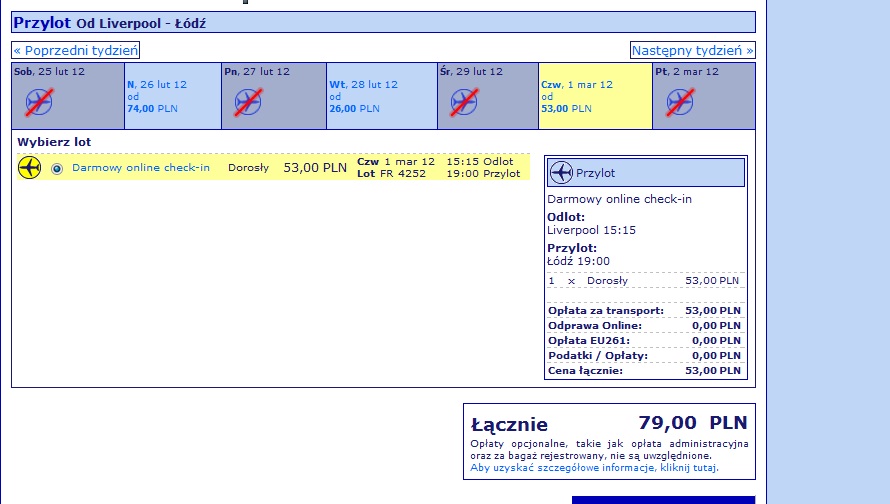Click crossed-out plane icon for Śr, 29 lut 12
Image resolution: width=890 pixels, height=504 pixels.
[464, 102]
